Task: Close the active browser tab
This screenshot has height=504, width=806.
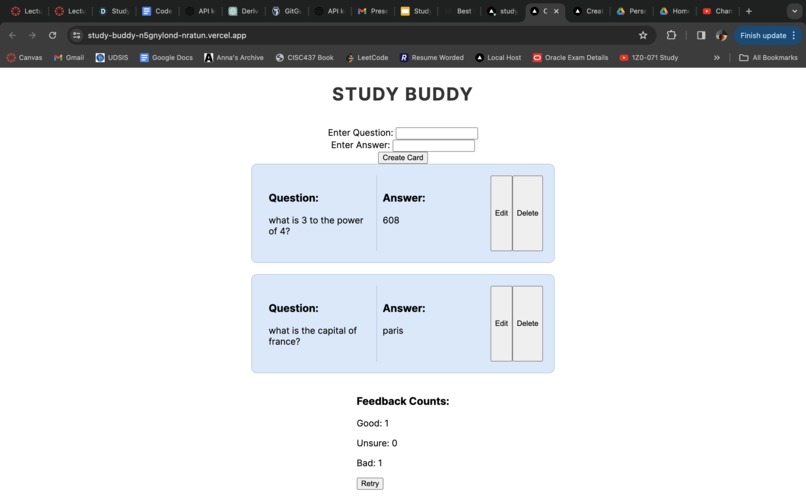Action: [556, 11]
